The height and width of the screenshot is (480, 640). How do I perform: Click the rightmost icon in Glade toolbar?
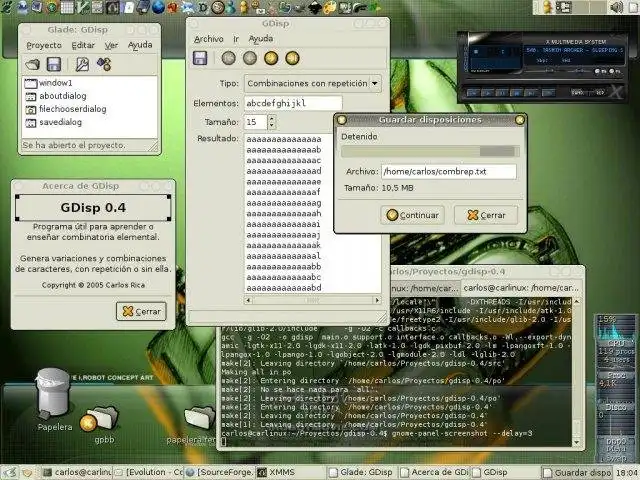[104, 64]
